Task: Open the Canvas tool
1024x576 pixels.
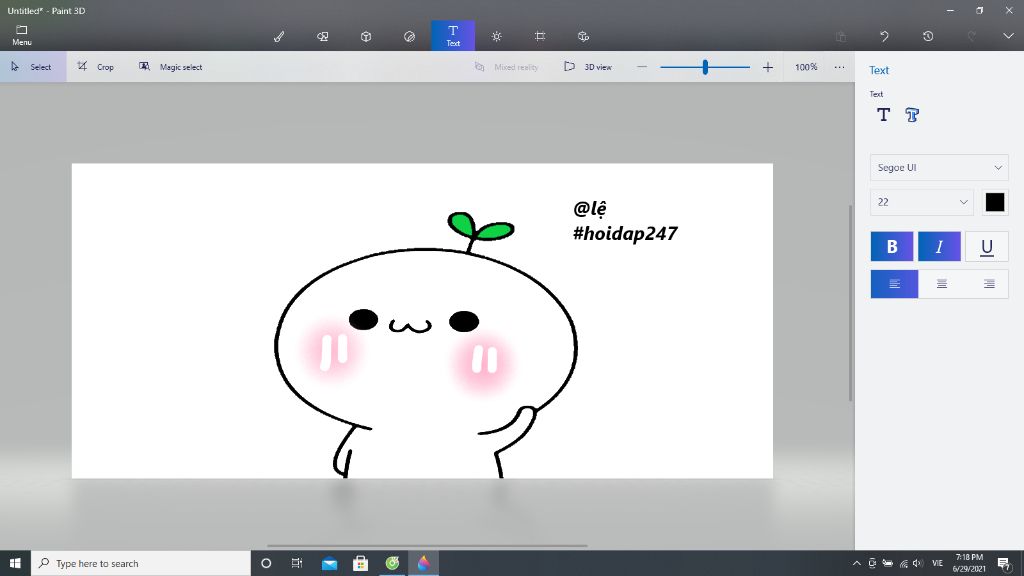Action: pos(540,37)
